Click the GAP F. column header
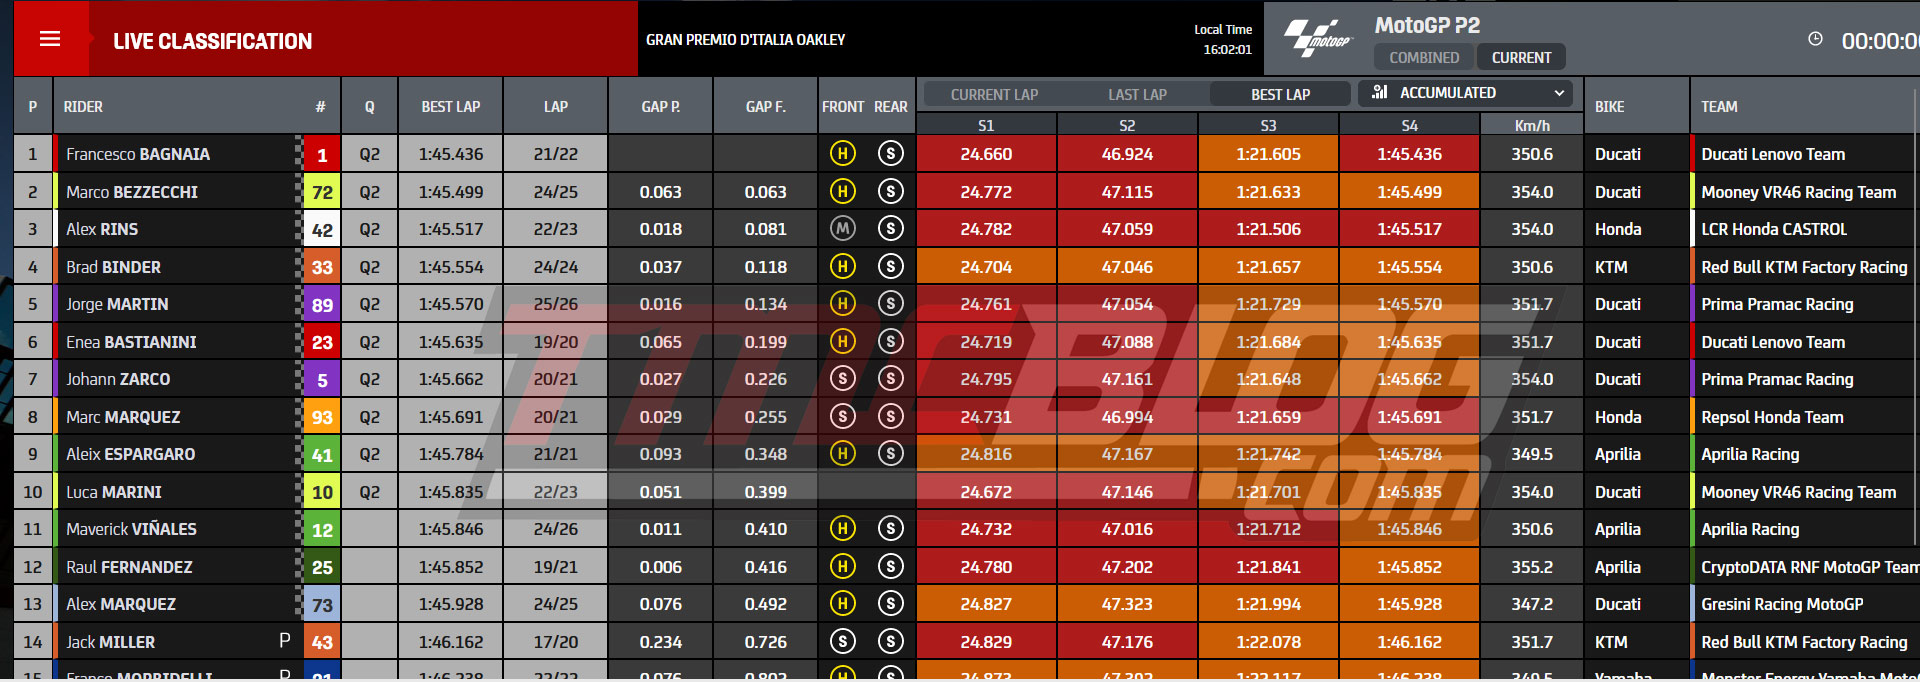 (x=766, y=106)
